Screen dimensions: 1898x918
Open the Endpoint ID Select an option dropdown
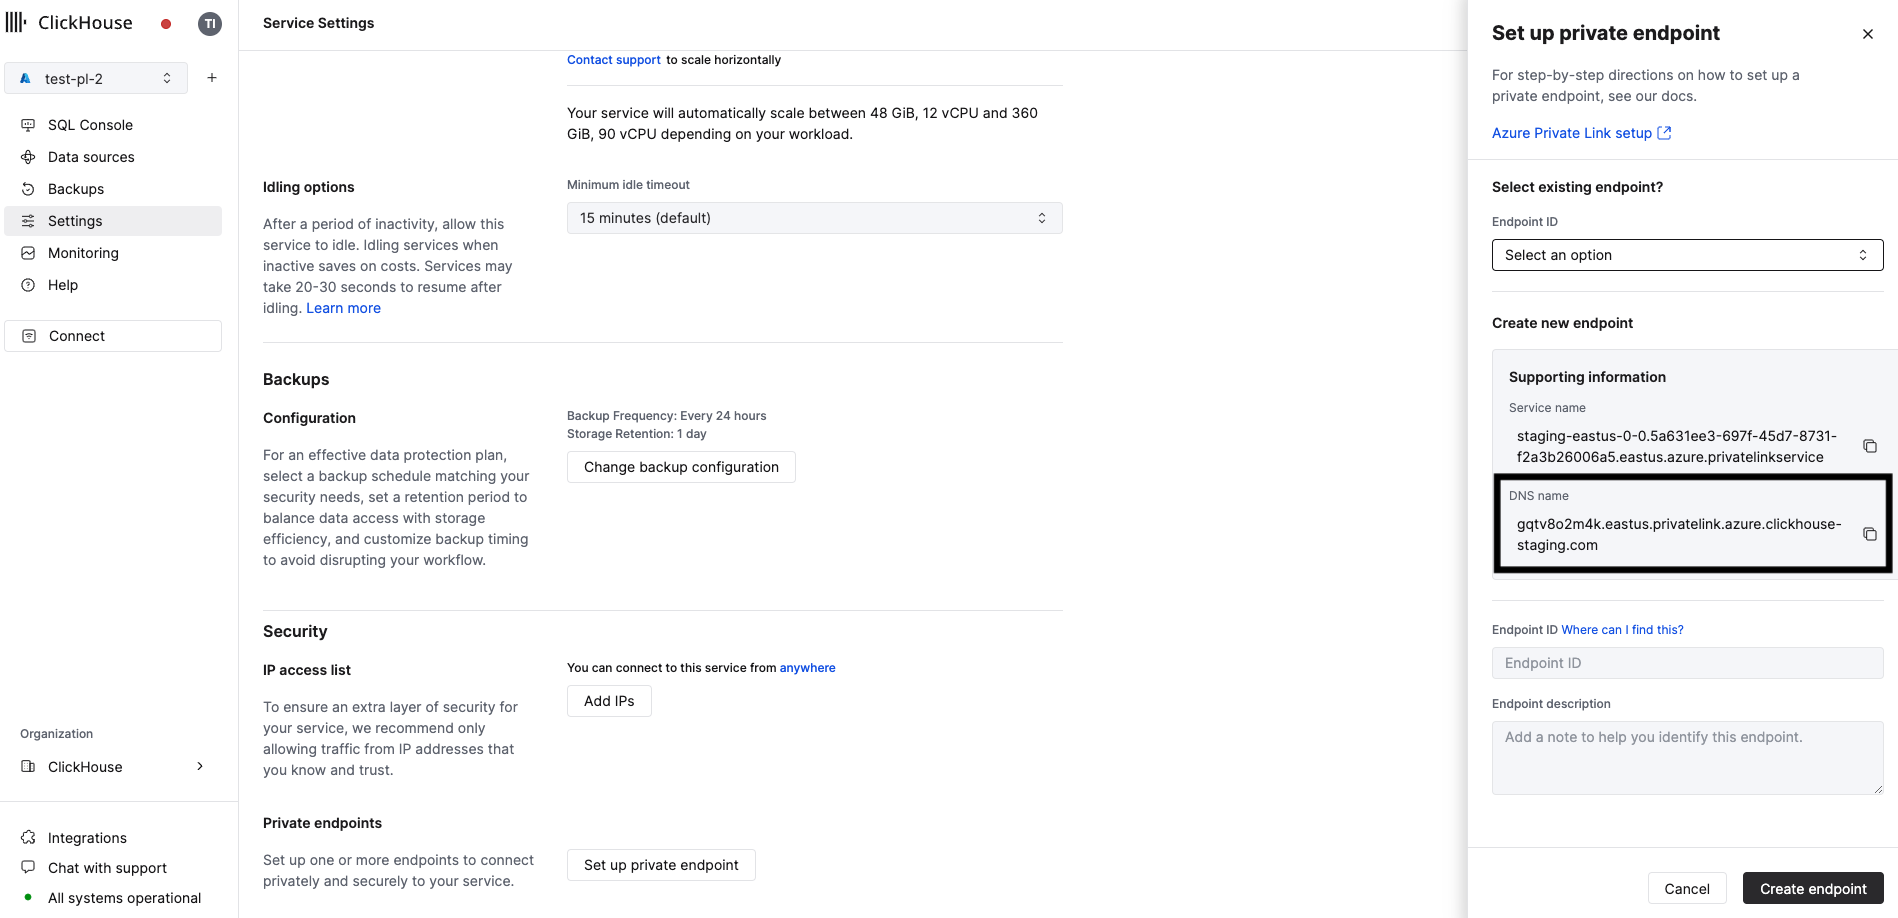click(1686, 254)
